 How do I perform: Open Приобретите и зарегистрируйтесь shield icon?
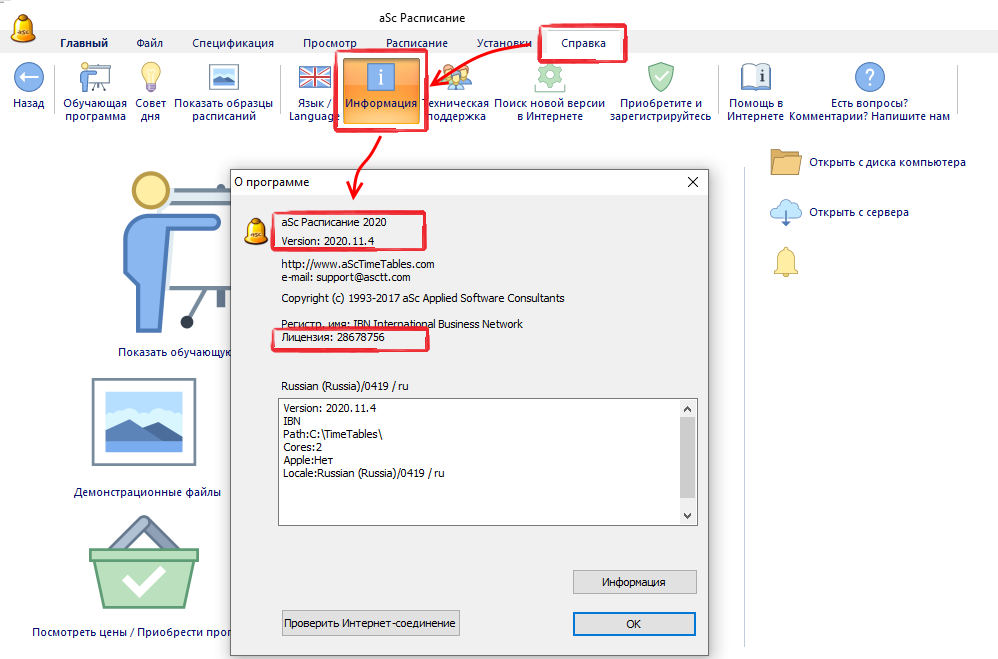pos(661,78)
